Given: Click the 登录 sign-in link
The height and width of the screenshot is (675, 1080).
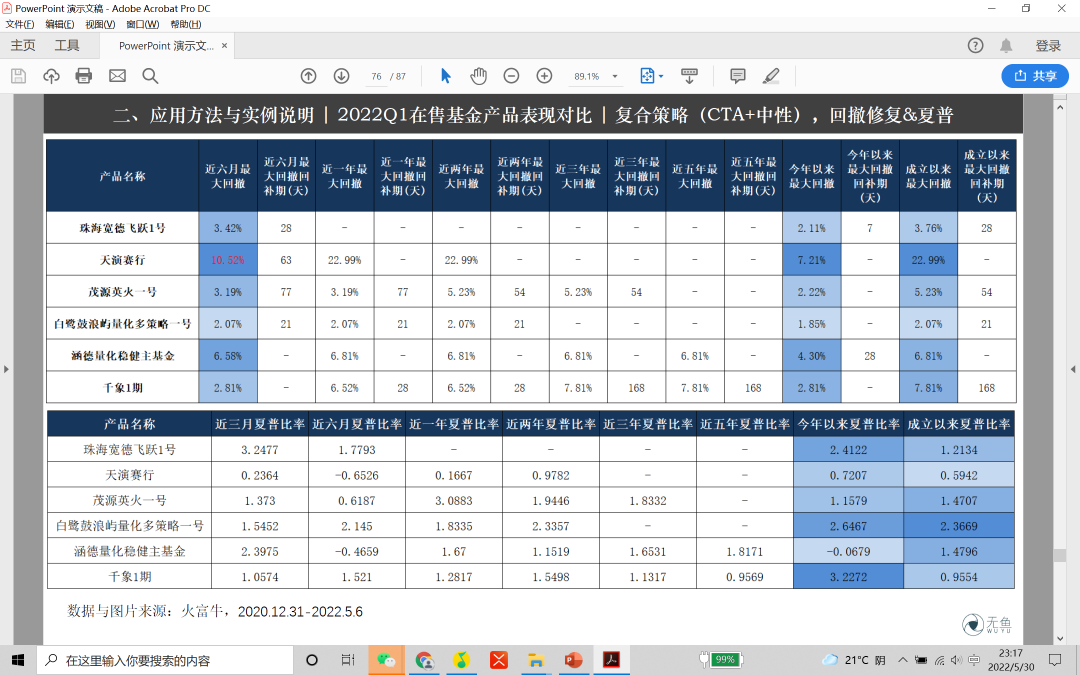Looking at the screenshot, I should pyautogui.click(x=1048, y=45).
